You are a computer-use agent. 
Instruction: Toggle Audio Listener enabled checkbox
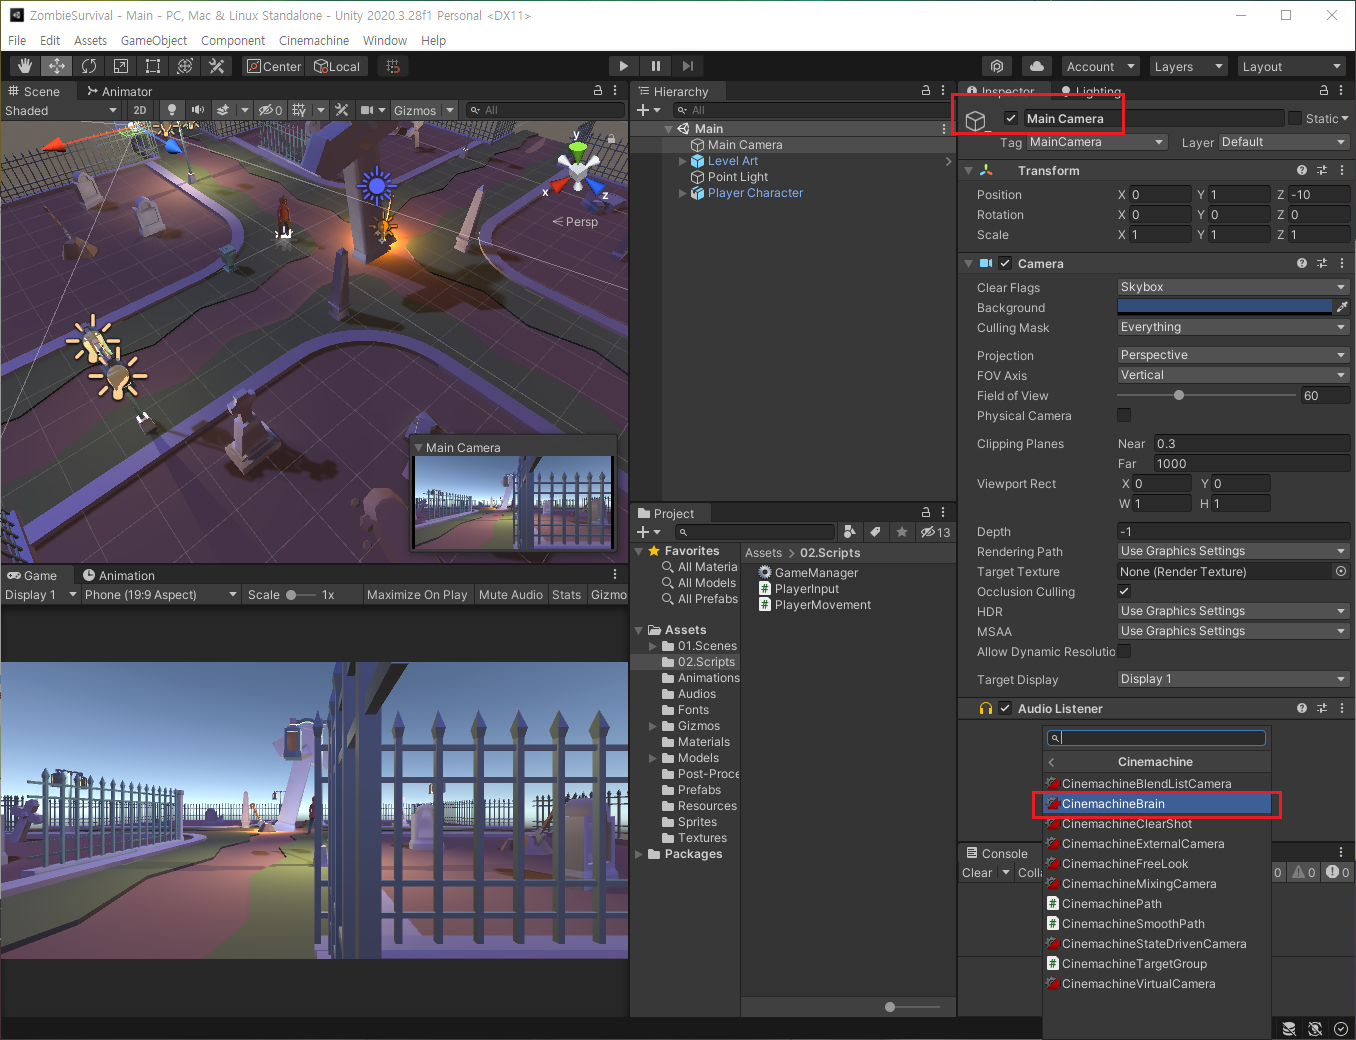coord(1005,708)
